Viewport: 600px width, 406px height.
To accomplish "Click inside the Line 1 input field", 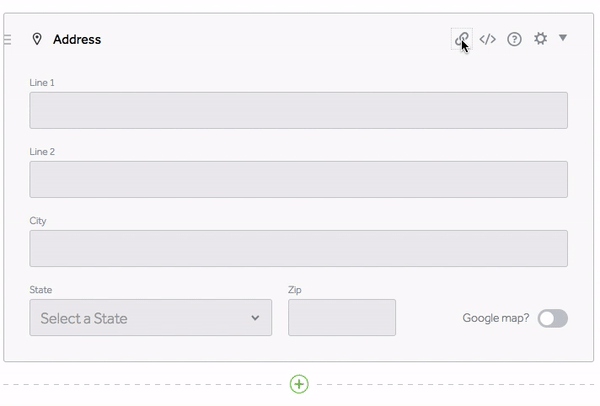I will click(298, 110).
